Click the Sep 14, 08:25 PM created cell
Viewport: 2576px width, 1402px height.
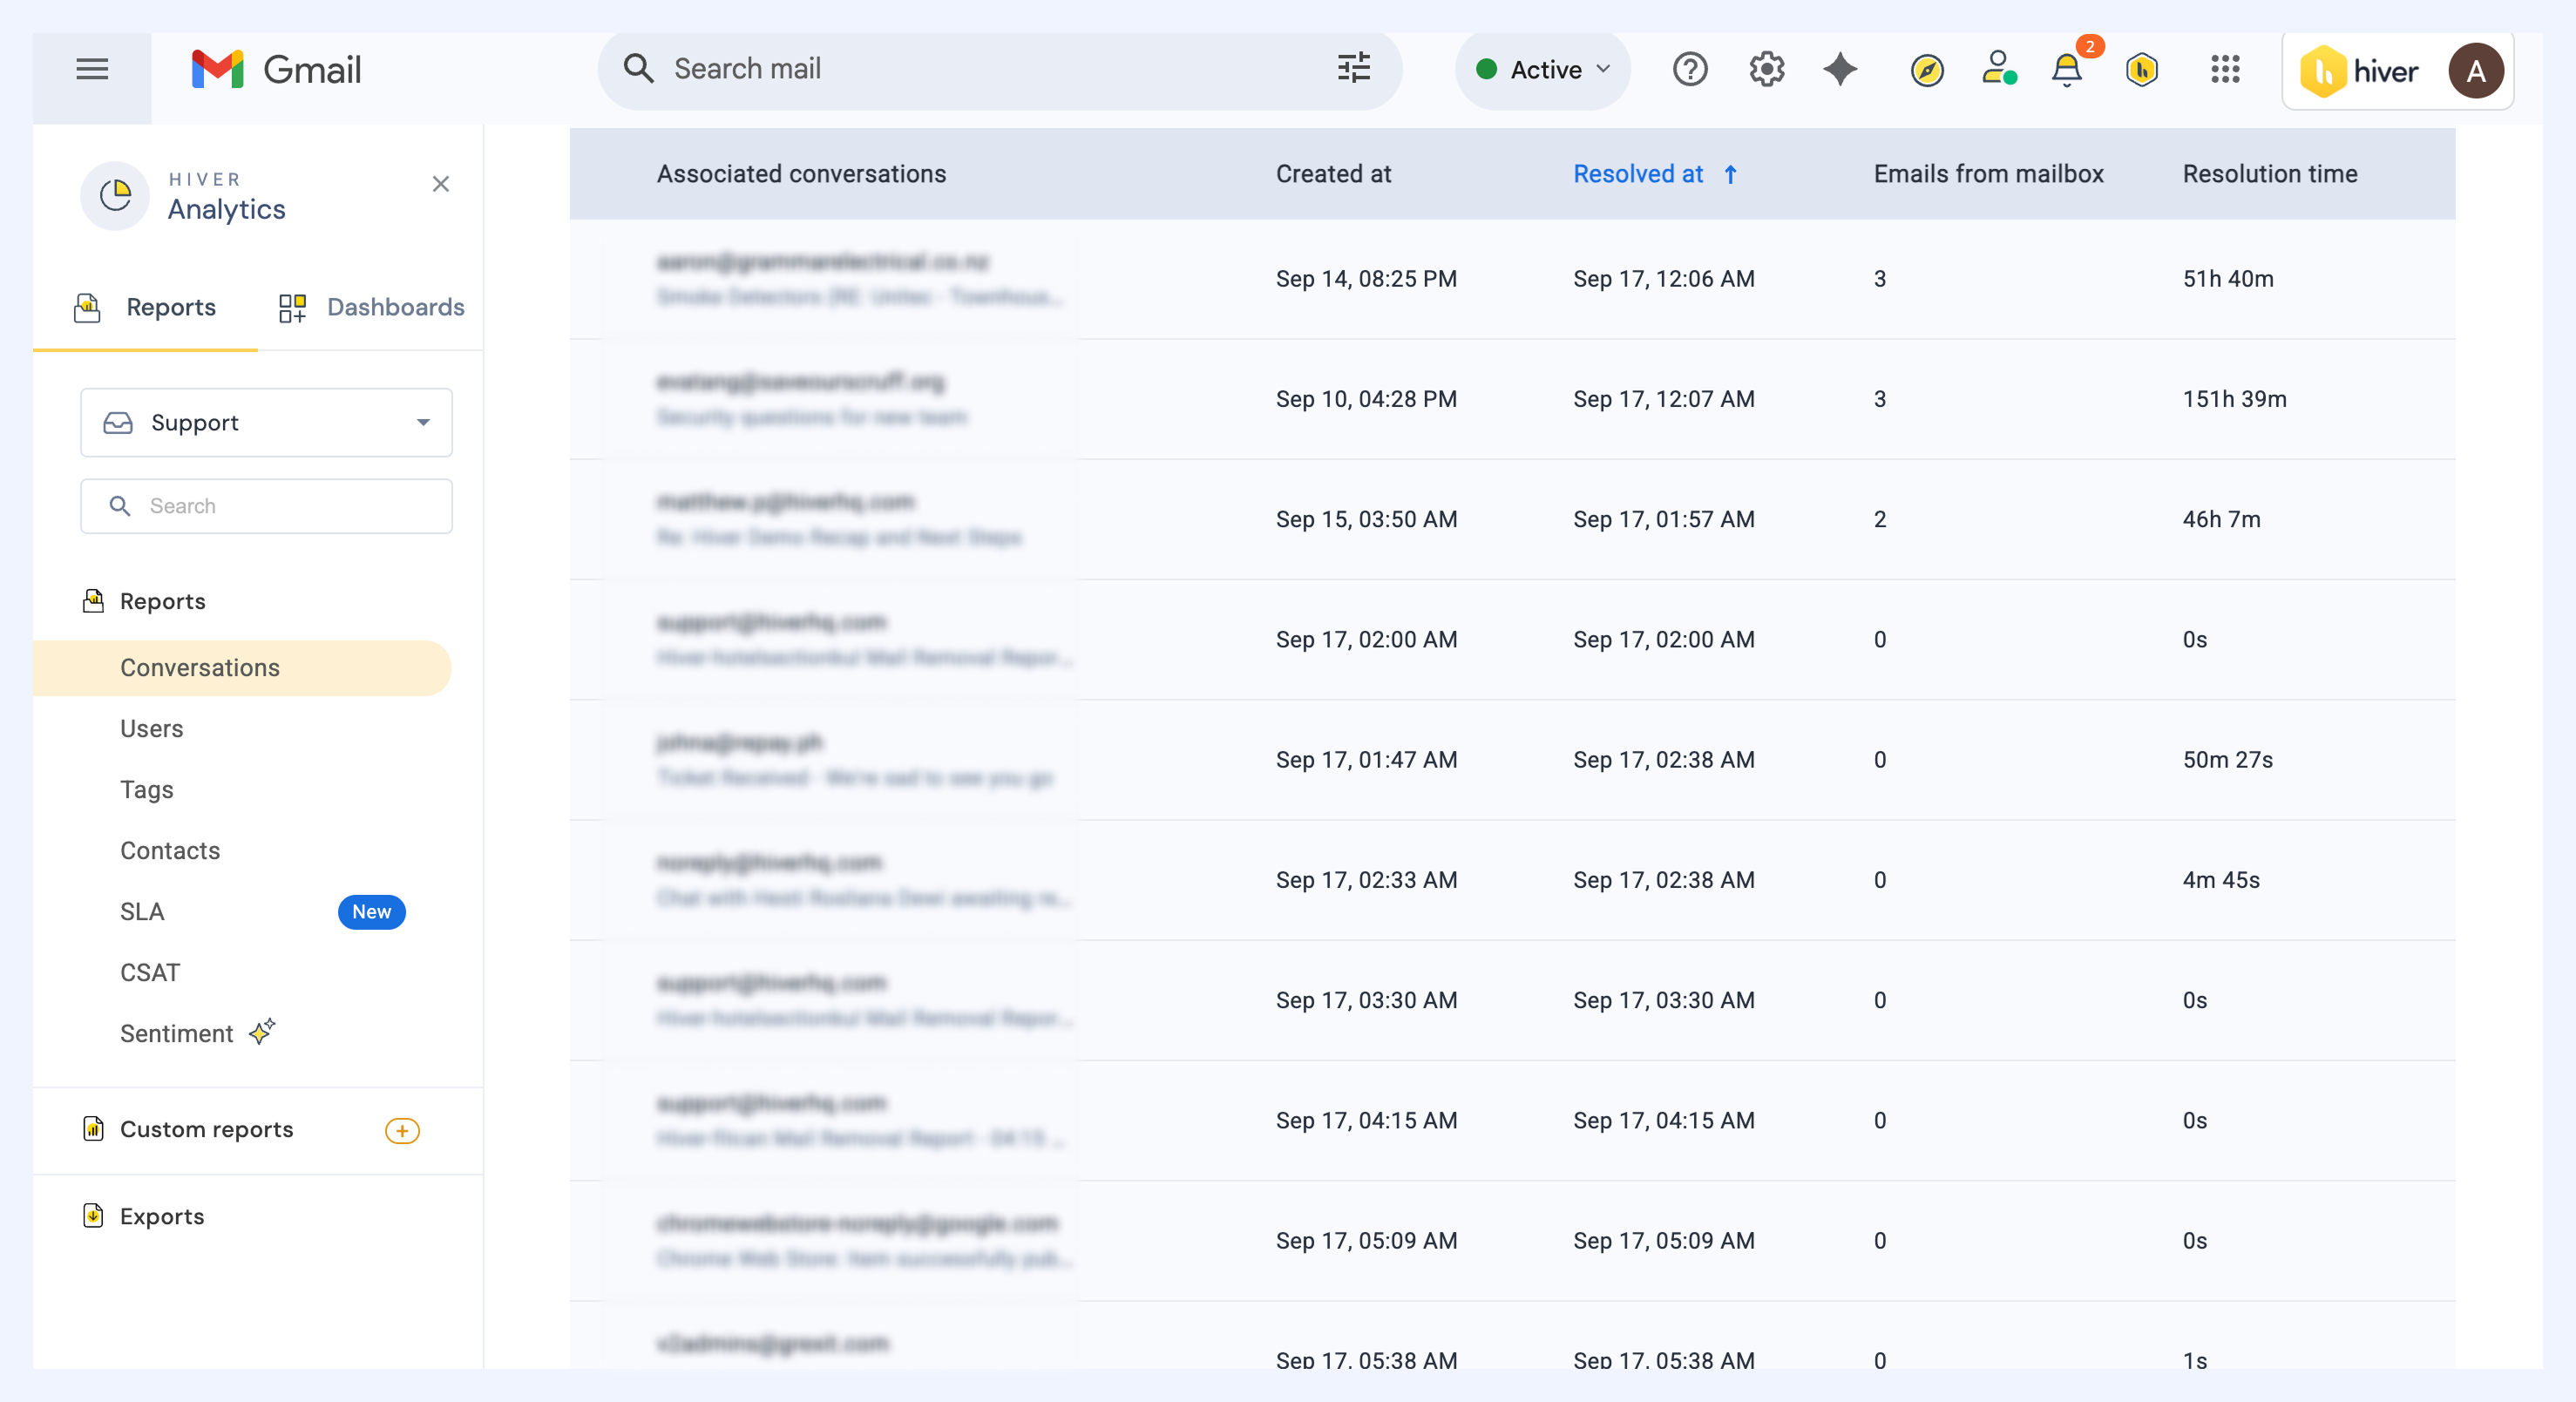[x=1366, y=279]
